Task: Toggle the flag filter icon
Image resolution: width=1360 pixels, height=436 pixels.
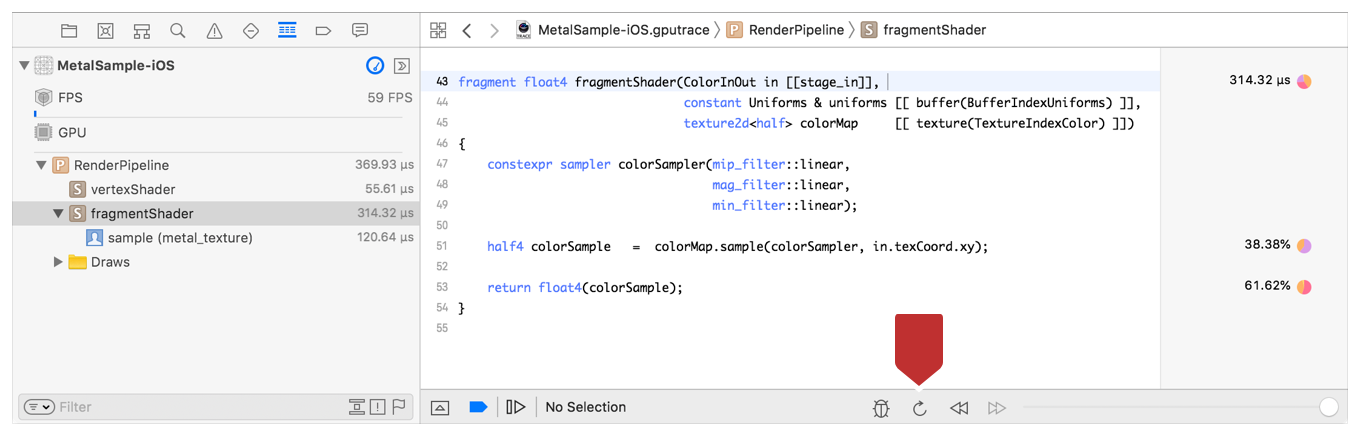Action: [x=398, y=407]
